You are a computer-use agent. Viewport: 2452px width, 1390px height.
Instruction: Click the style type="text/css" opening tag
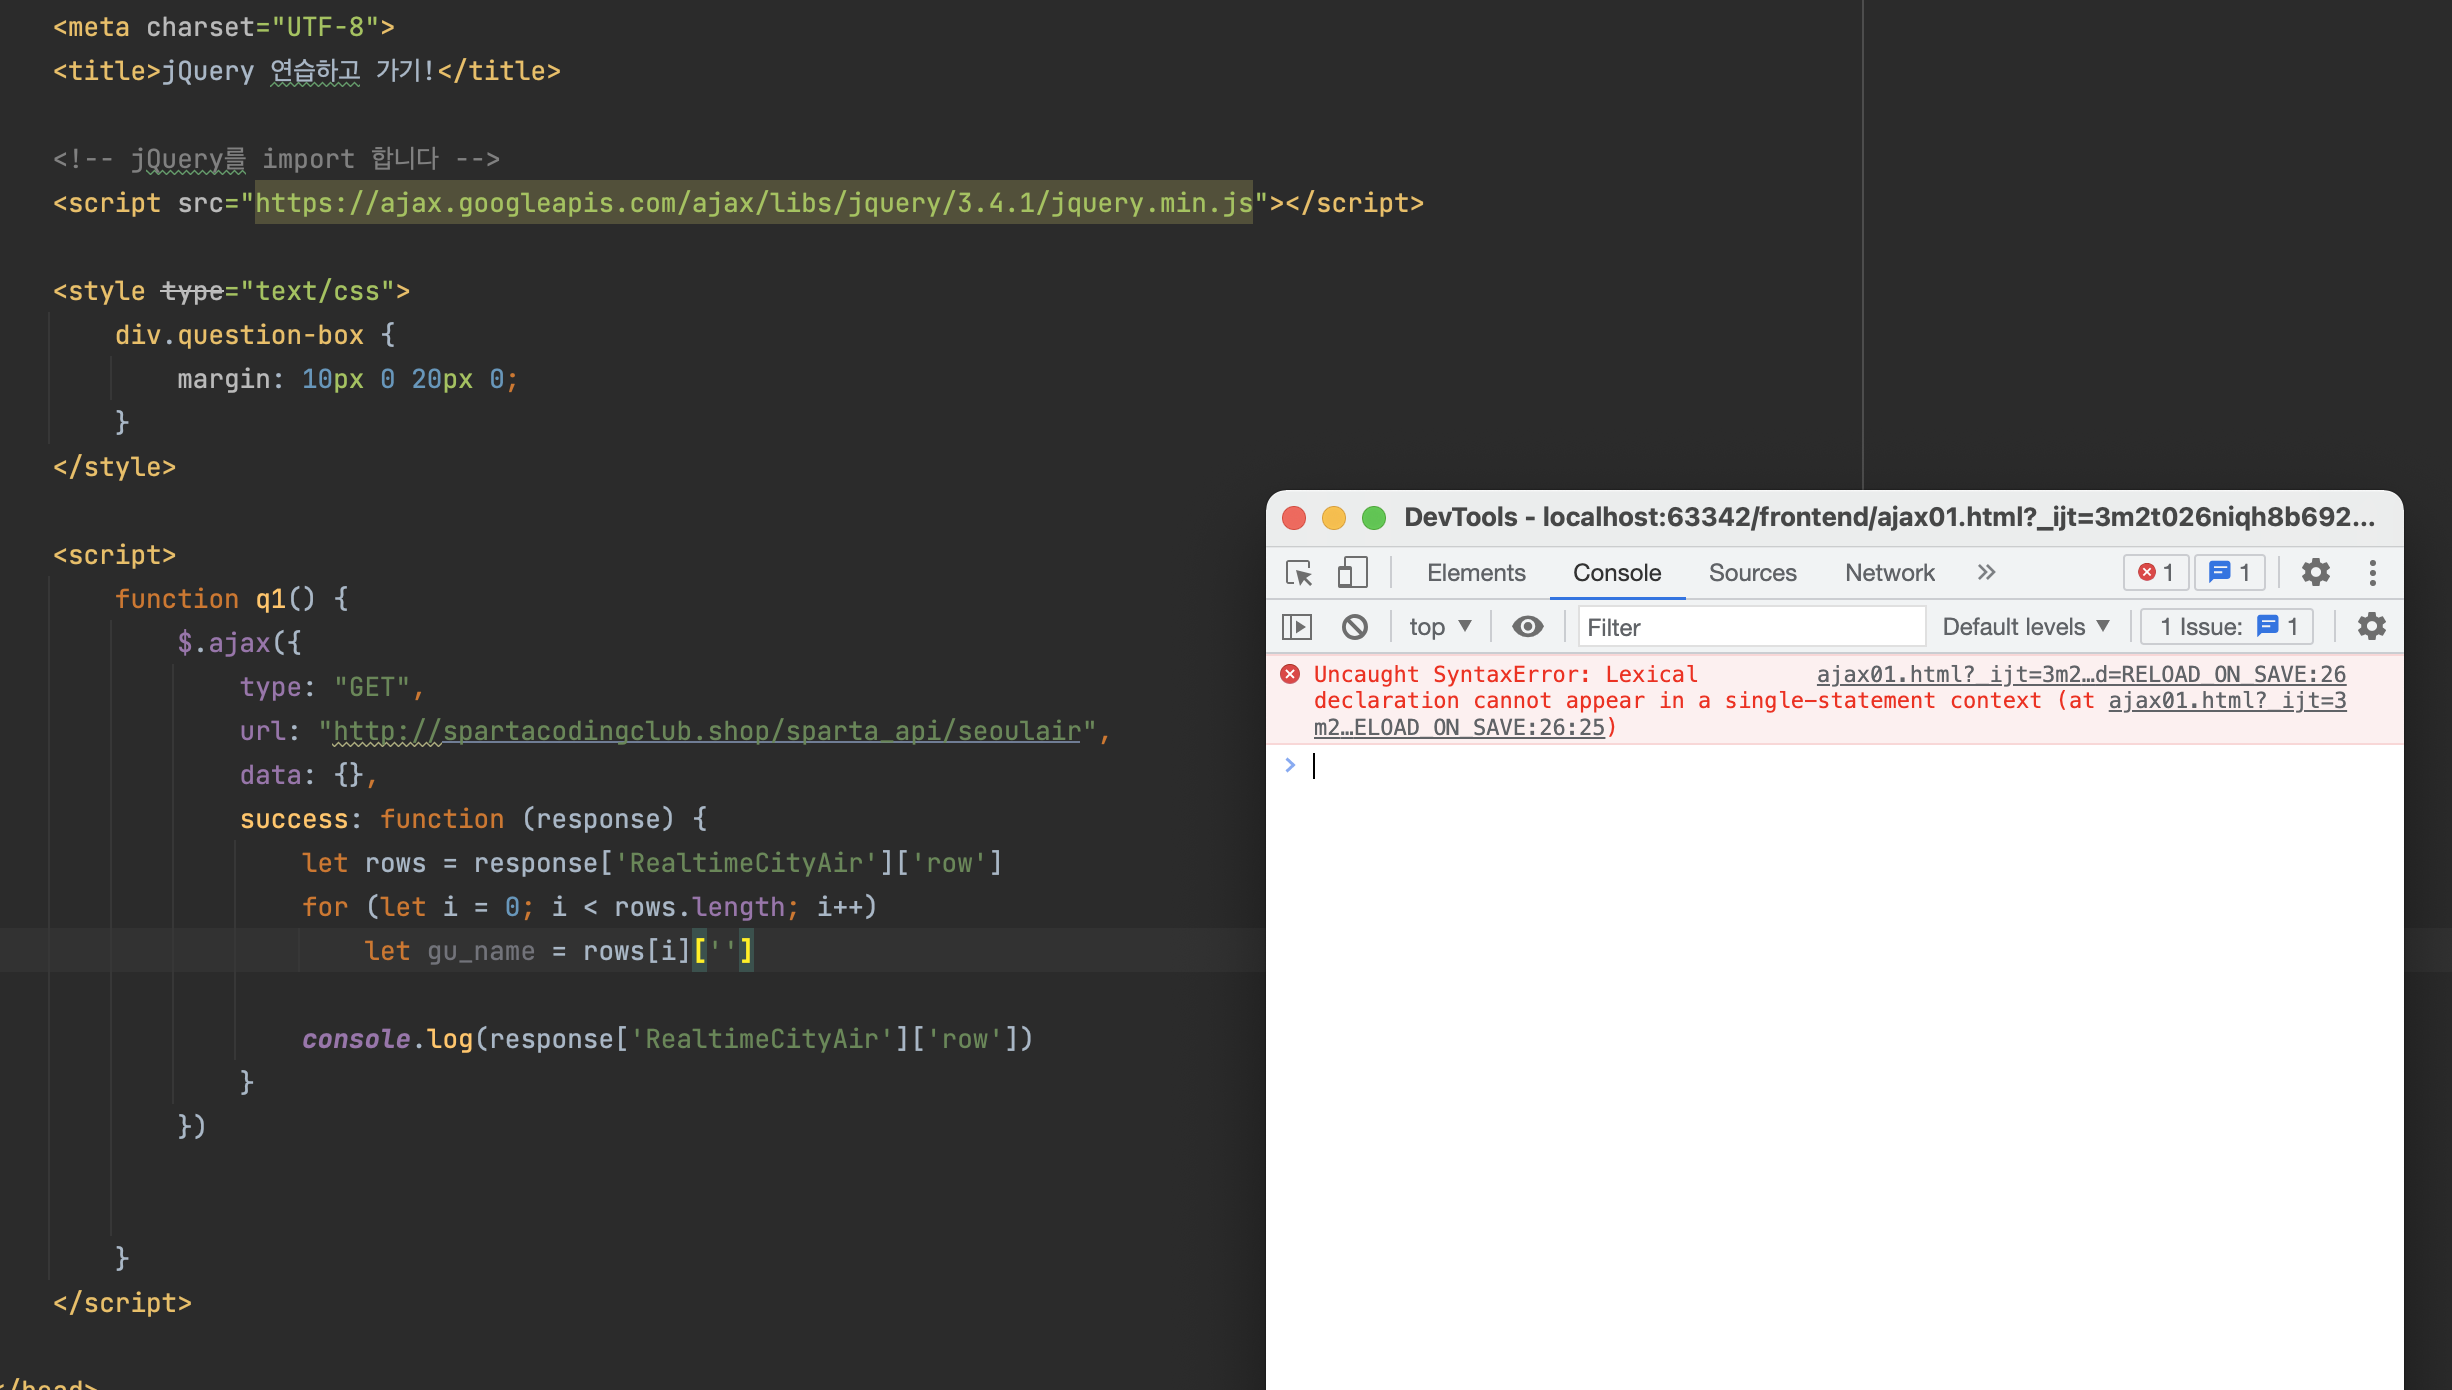231,291
